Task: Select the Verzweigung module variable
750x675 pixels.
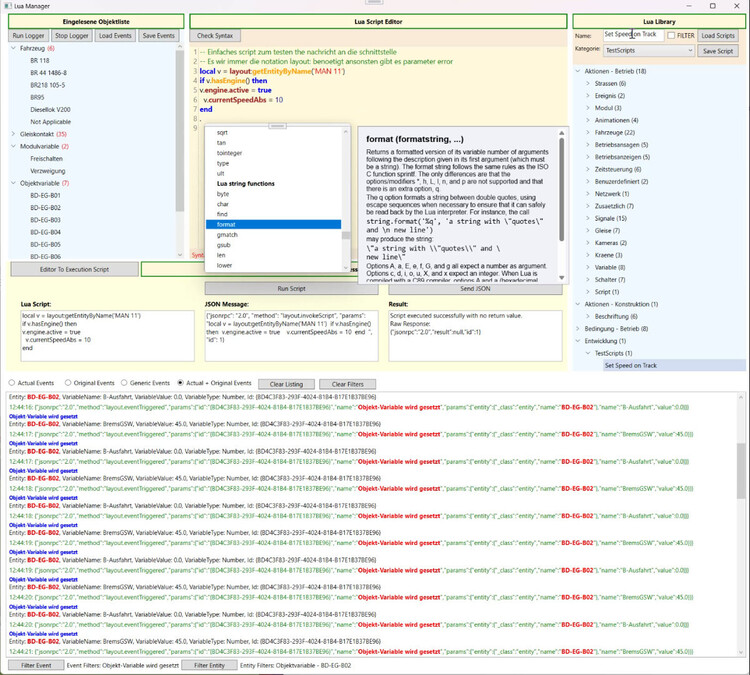Action: (x=48, y=171)
